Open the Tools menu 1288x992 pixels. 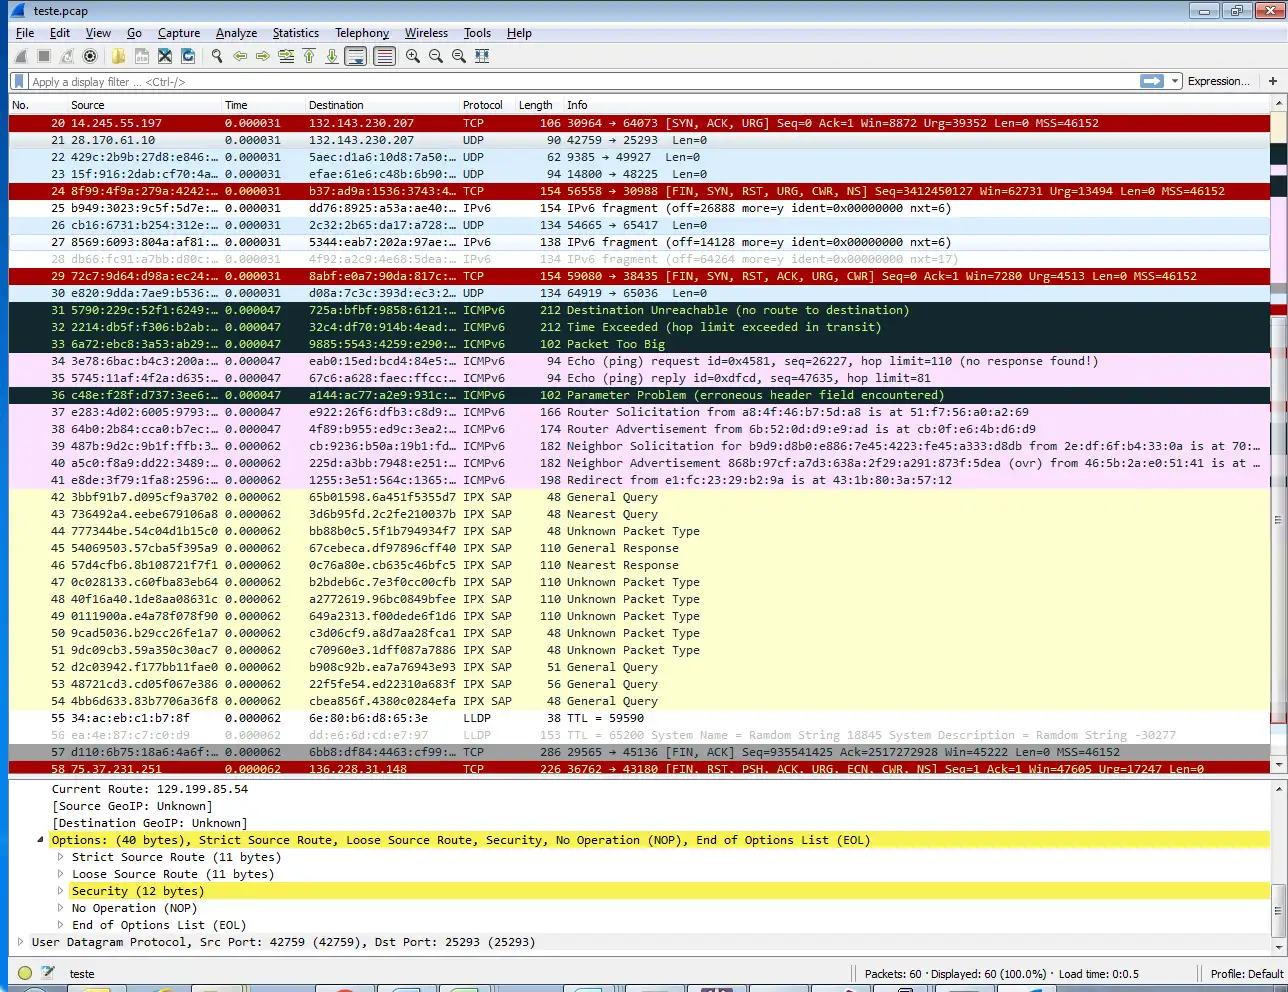pyautogui.click(x=477, y=33)
